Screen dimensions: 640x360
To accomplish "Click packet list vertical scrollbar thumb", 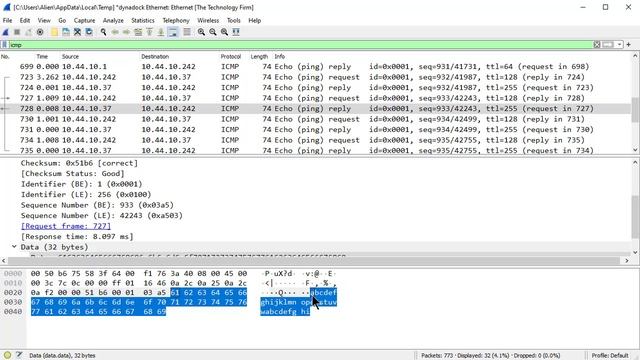I will pos(635,109).
